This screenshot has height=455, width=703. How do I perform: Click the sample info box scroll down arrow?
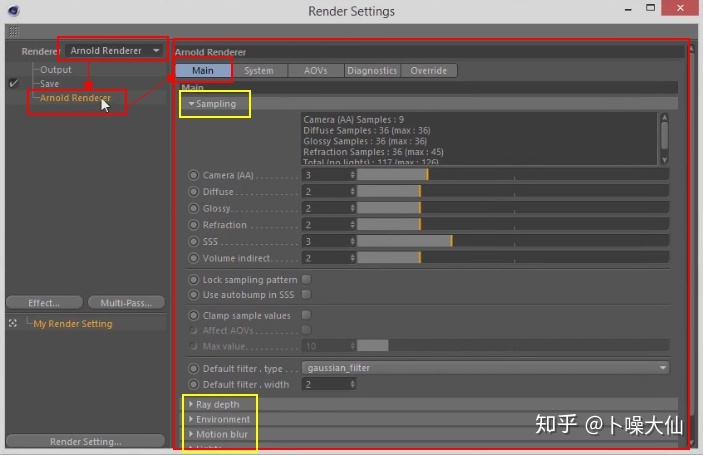[664, 160]
